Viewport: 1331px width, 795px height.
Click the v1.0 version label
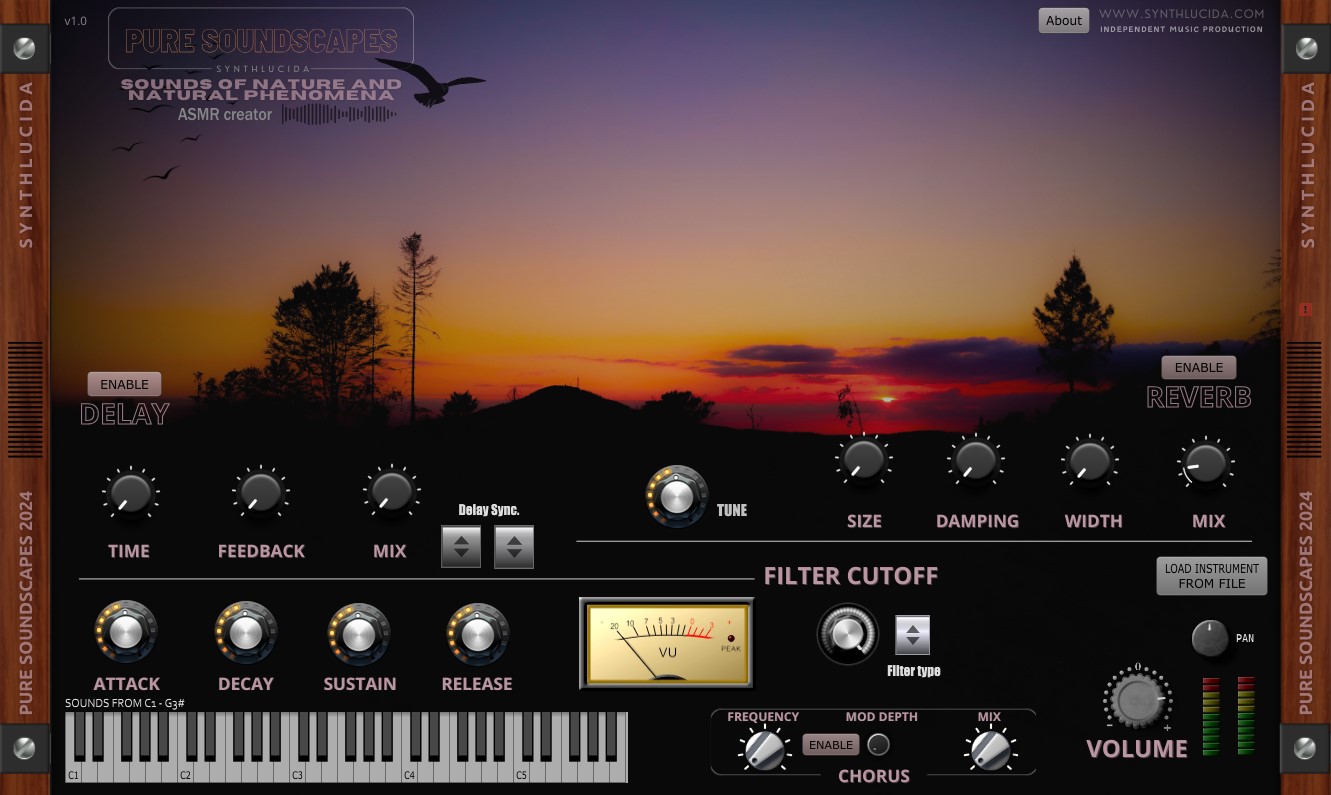75,21
